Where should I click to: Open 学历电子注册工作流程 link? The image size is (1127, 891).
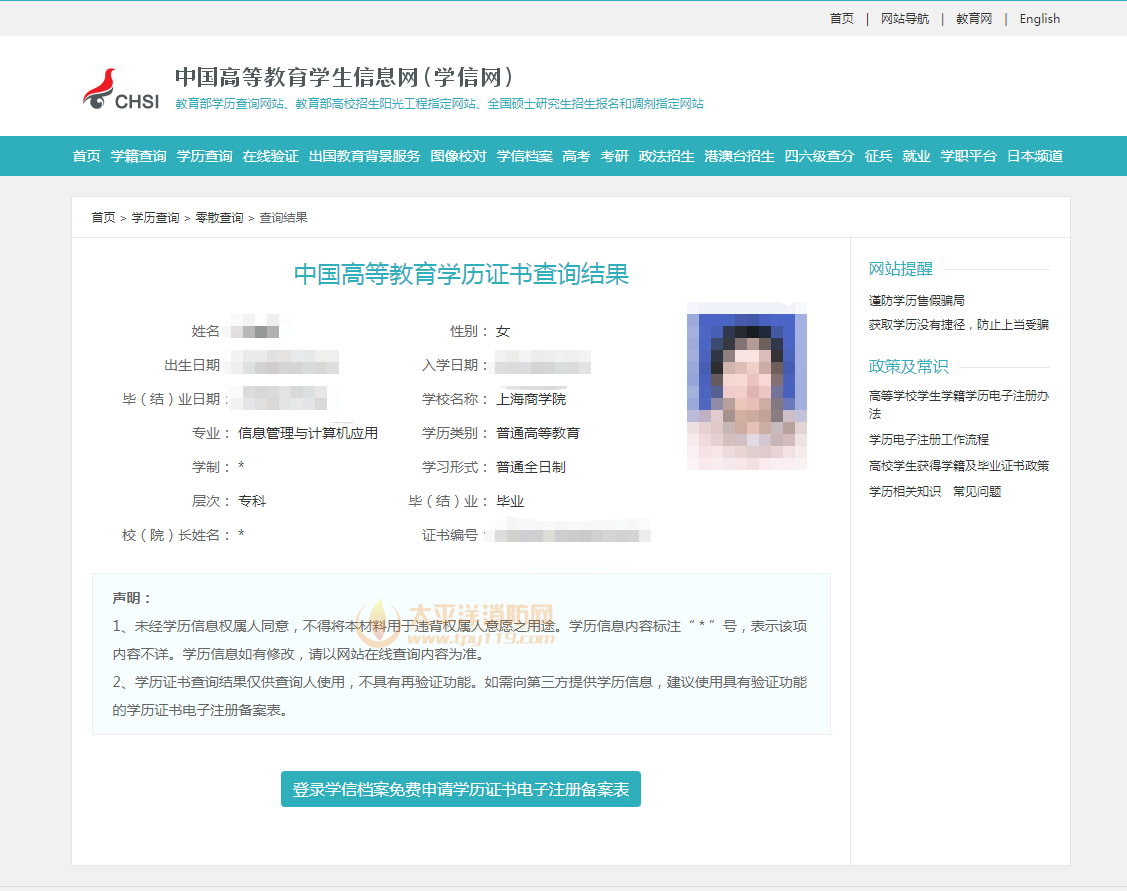click(929, 440)
